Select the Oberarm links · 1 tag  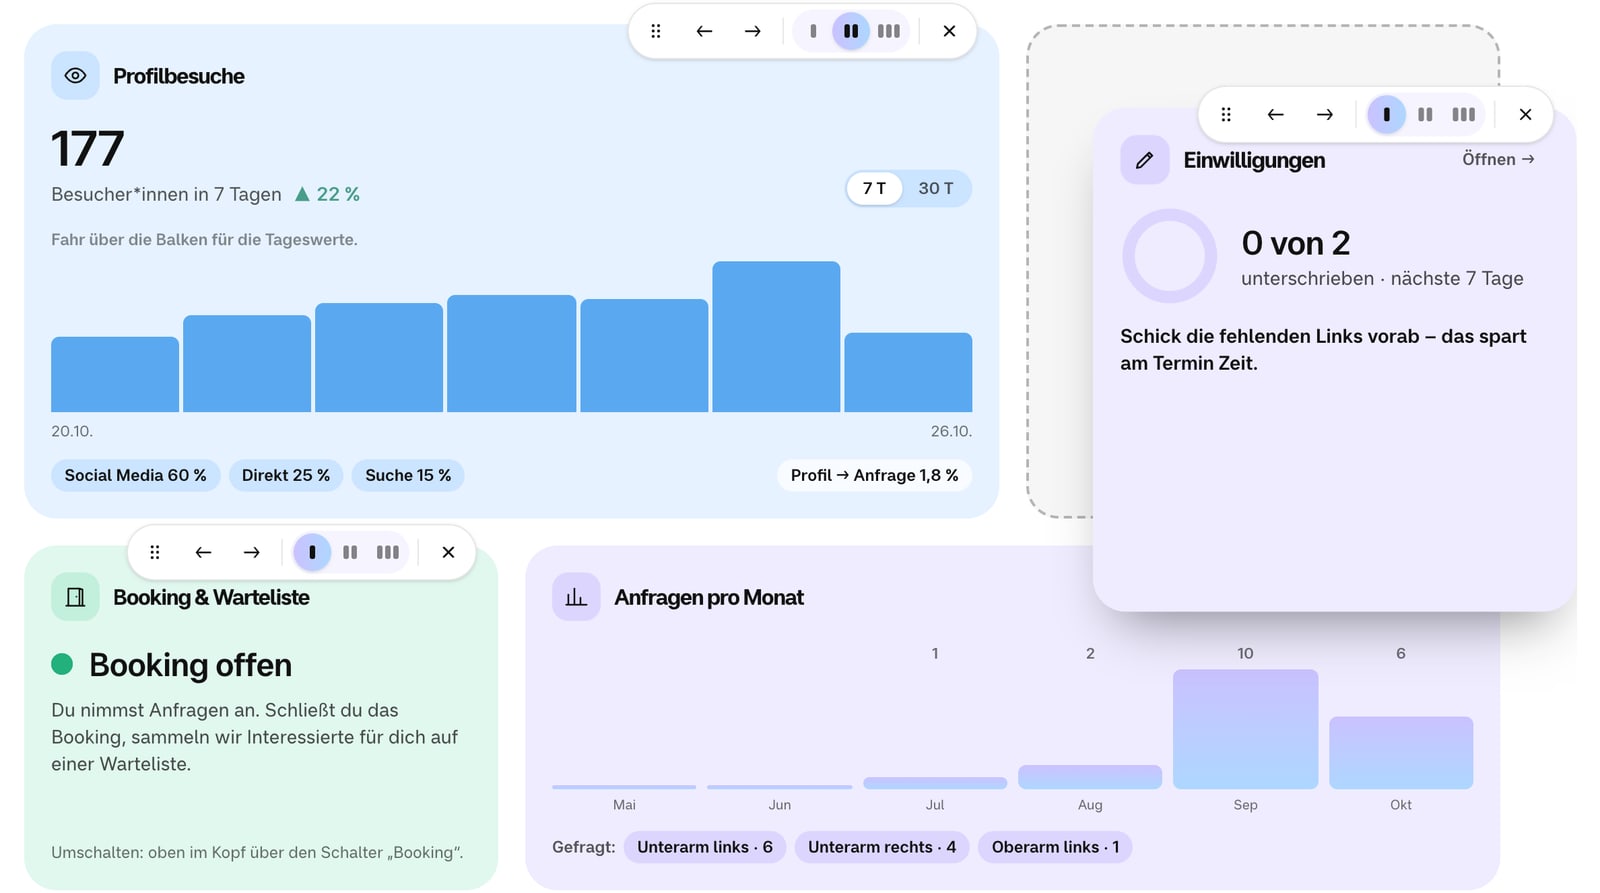(1055, 847)
